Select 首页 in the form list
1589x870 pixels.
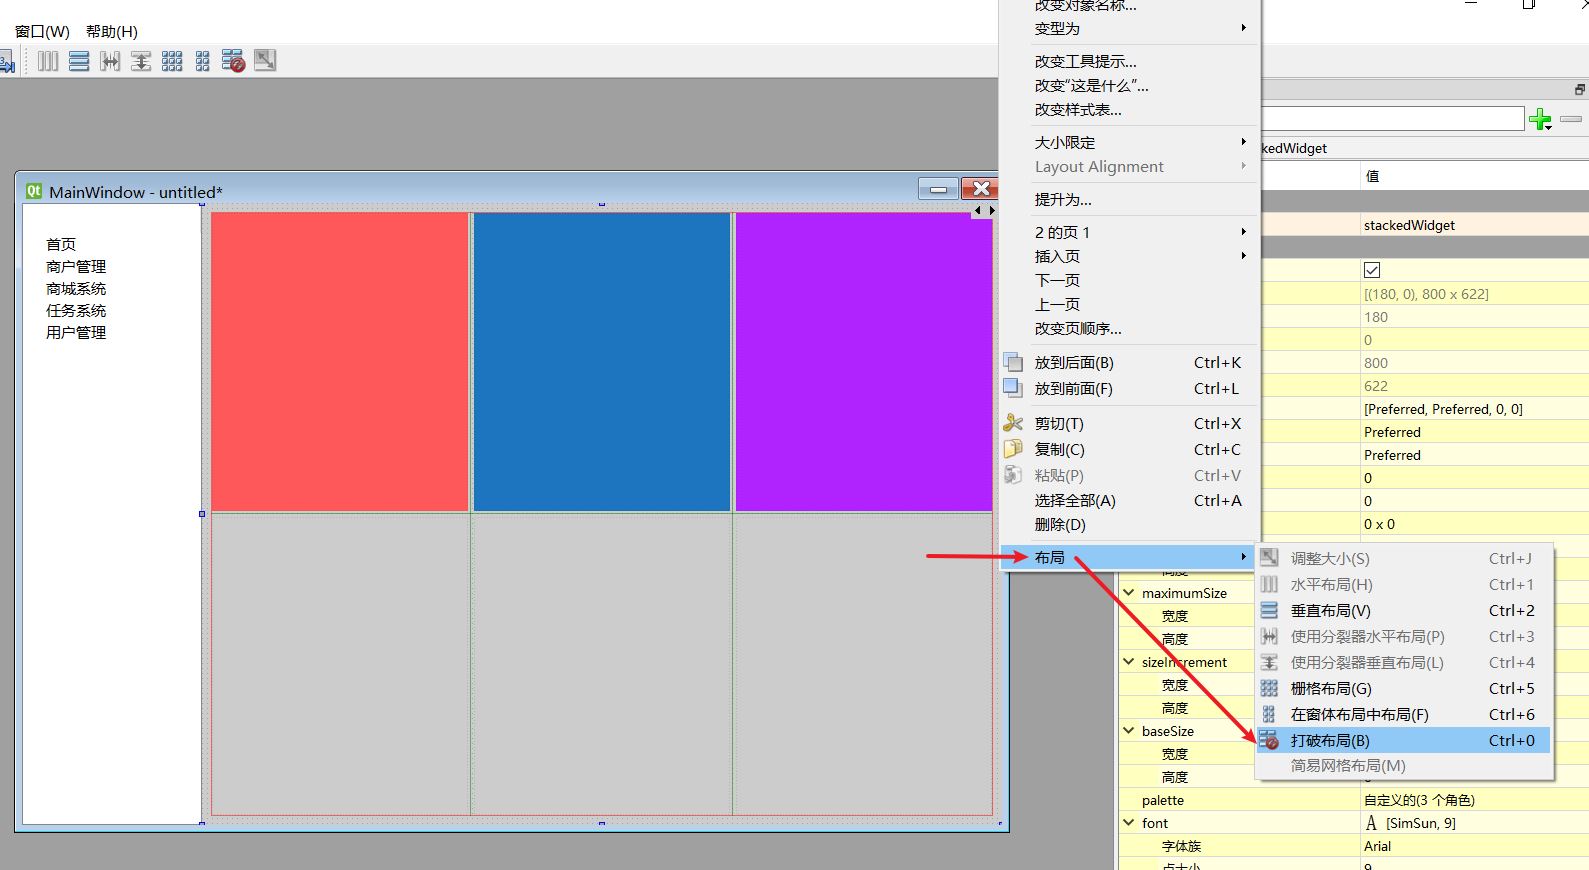(61, 244)
